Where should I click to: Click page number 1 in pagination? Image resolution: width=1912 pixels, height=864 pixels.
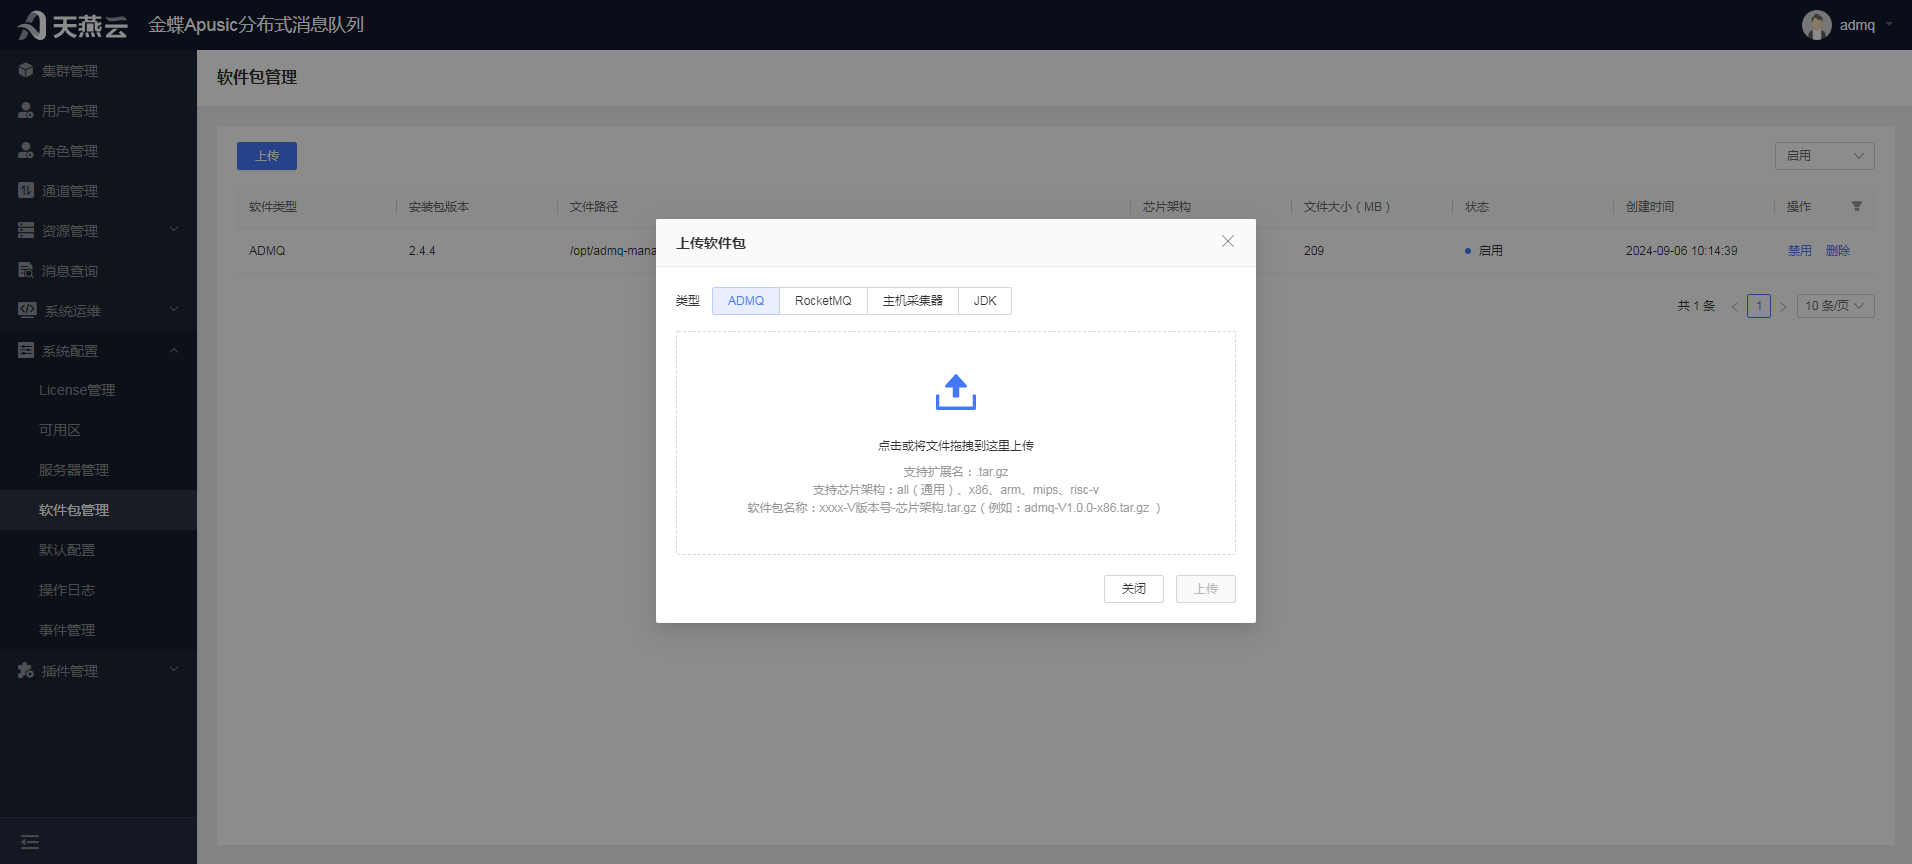[1759, 306]
